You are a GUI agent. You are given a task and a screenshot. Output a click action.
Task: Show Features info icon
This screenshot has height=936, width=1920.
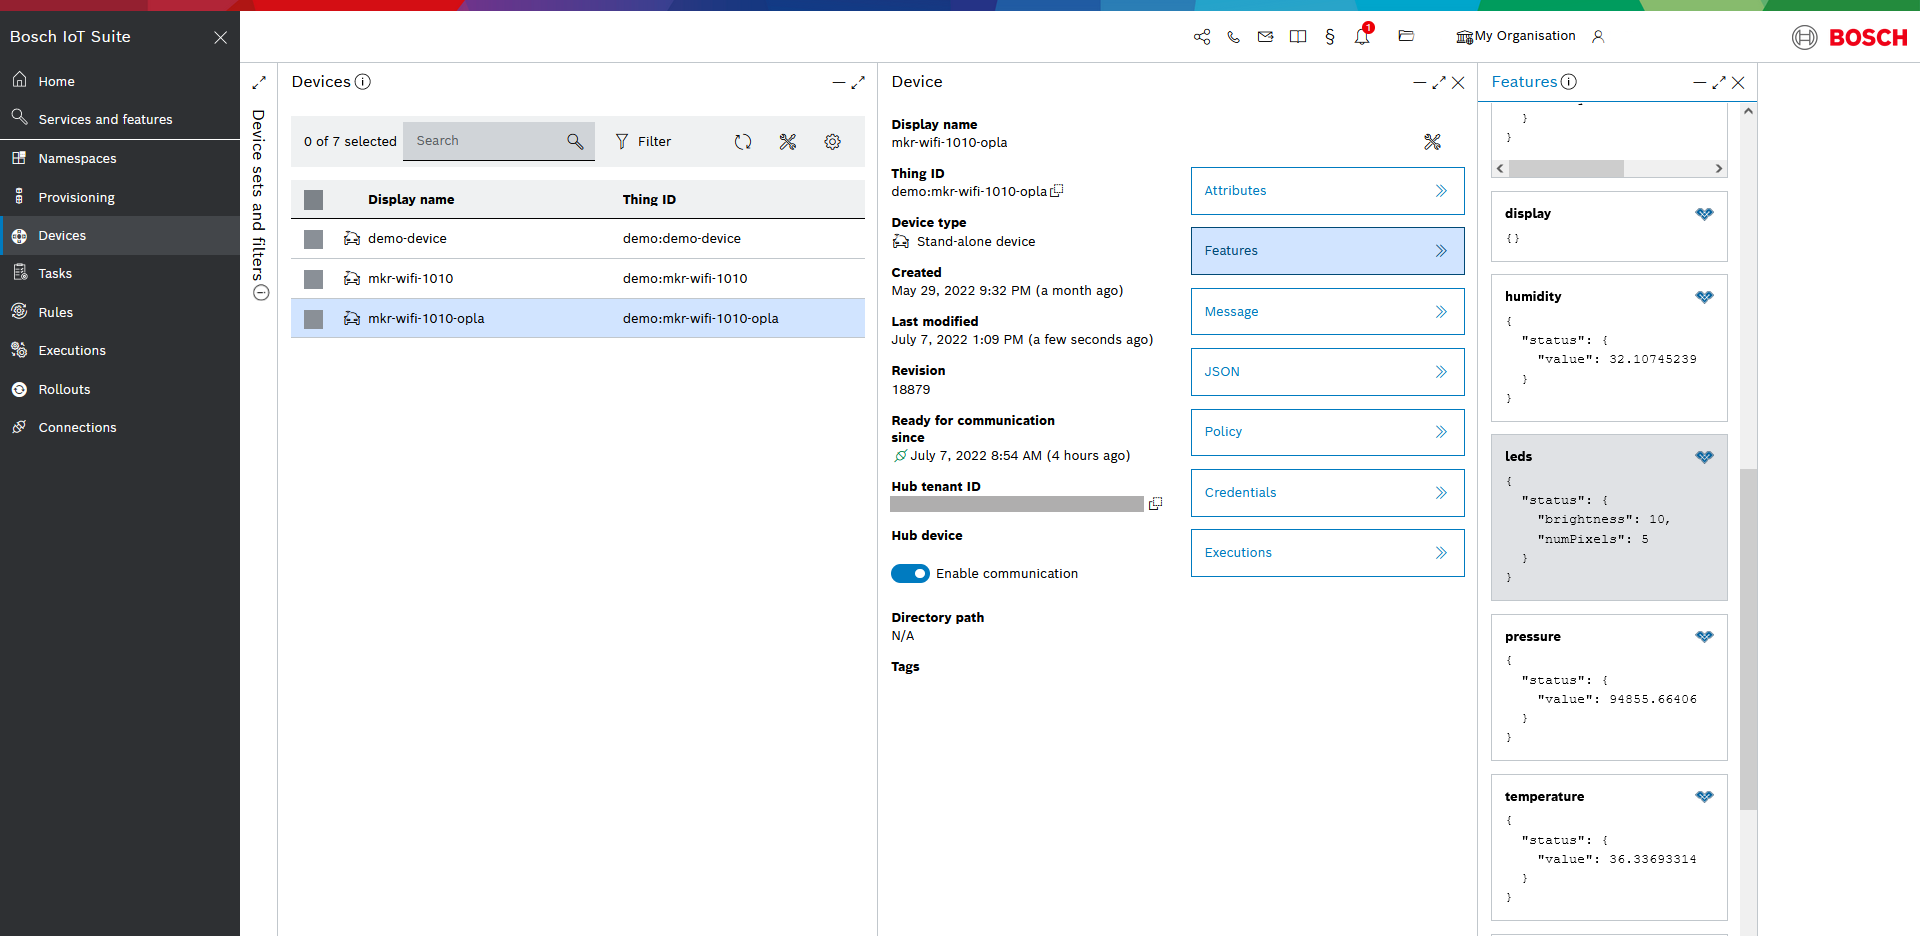pyautogui.click(x=1569, y=82)
